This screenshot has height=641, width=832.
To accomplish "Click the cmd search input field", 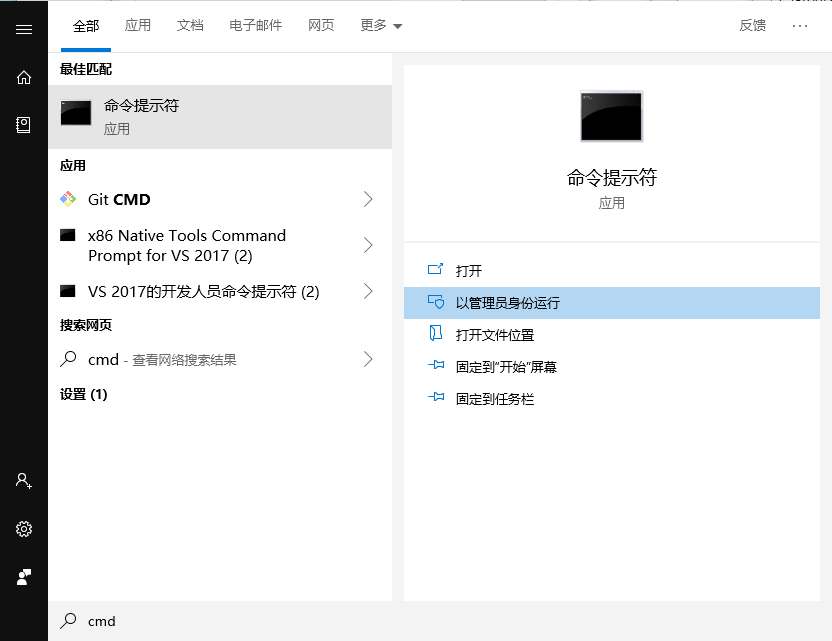I will tap(440, 621).
